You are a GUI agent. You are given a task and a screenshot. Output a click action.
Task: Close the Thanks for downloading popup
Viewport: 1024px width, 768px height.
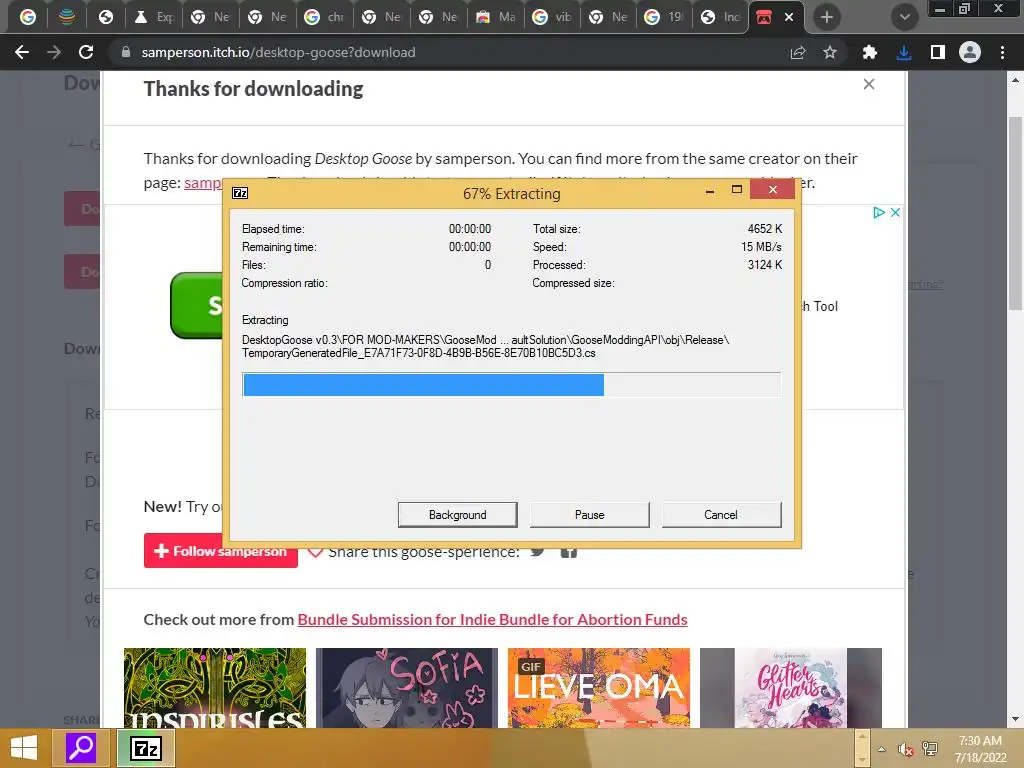tap(869, 84)
